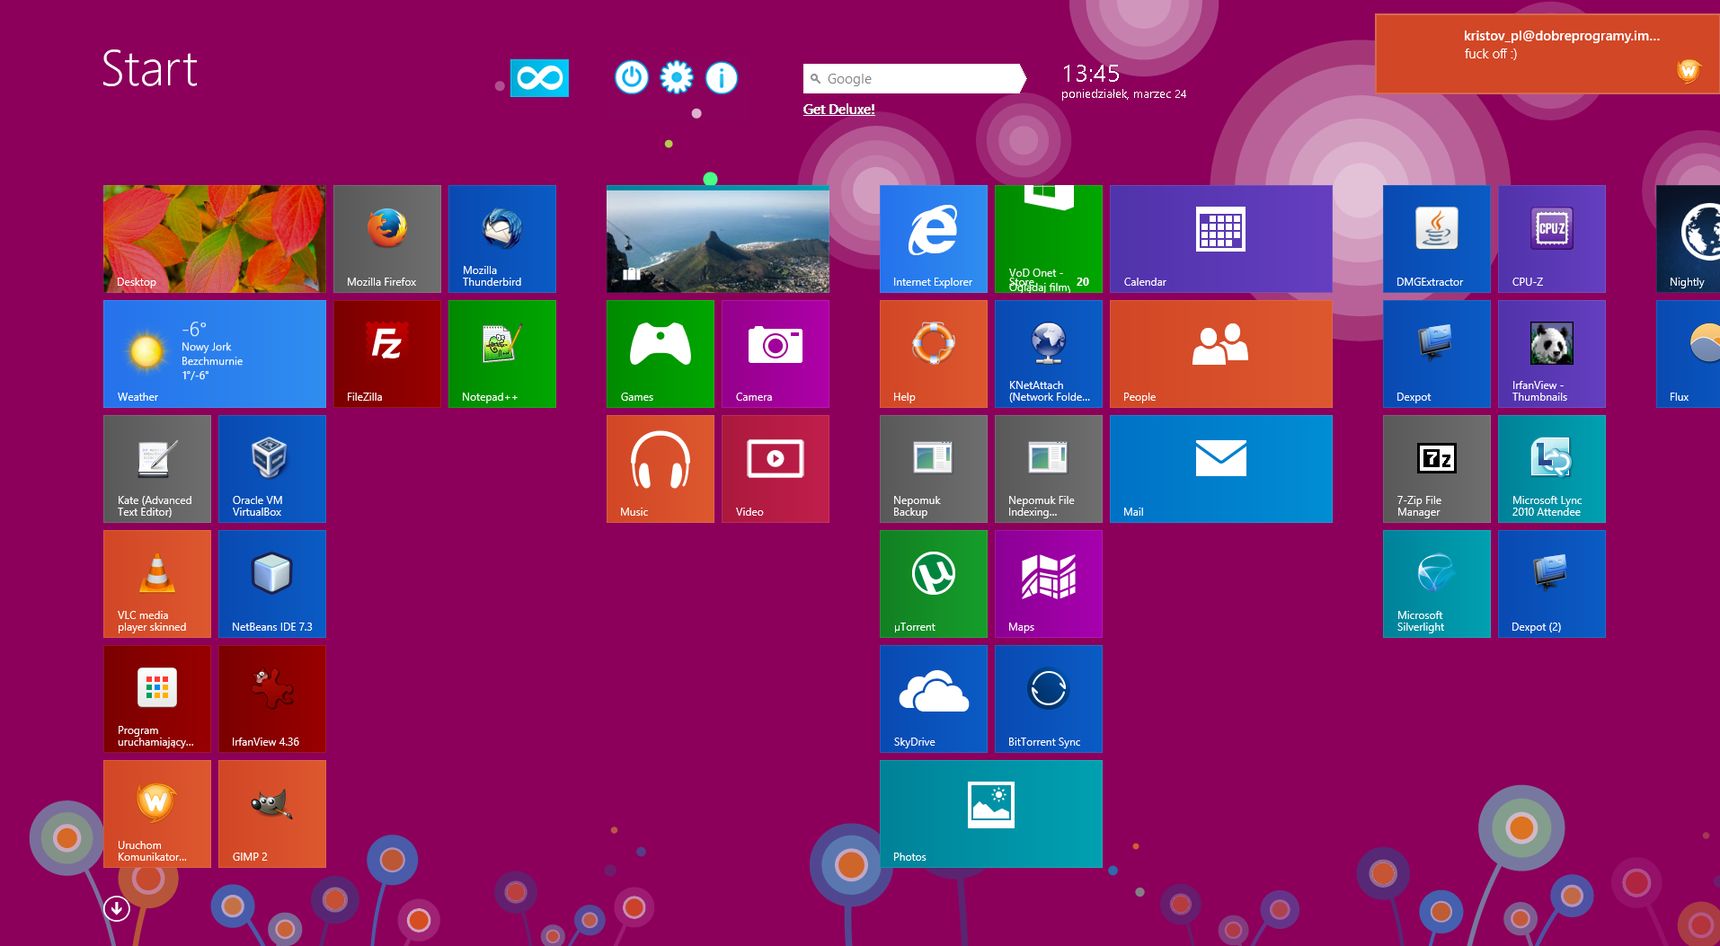Image resolution: width=1720 pixels, height=946 pixels.
Task: Launch IrfanView 4.36 tile
Action: point(272,699)
